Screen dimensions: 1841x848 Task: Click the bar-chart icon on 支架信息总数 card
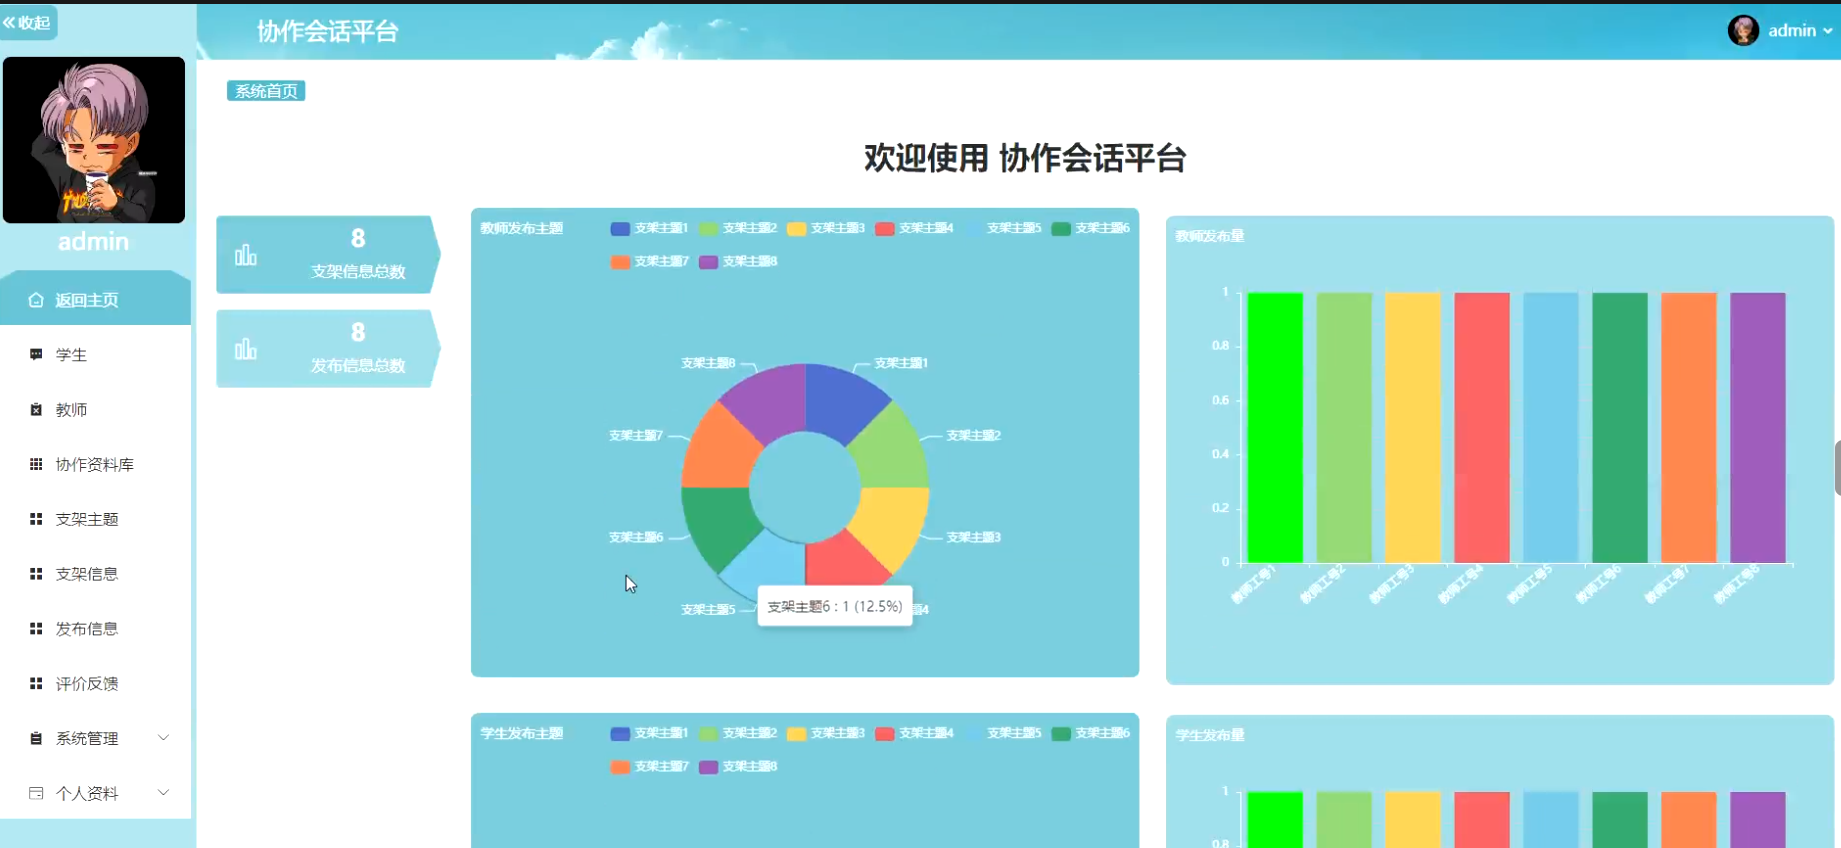[246, 255]
